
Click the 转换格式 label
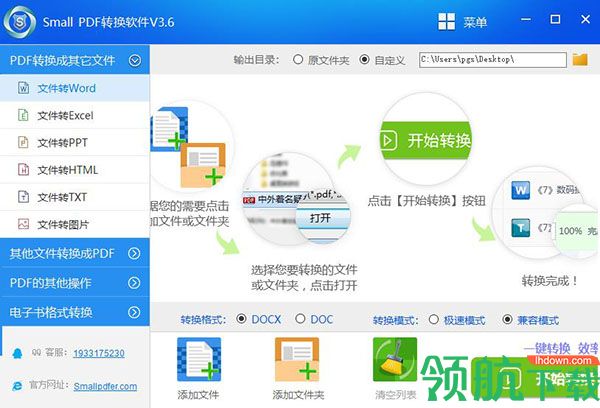pyautogui.click(x=203, y=320)
